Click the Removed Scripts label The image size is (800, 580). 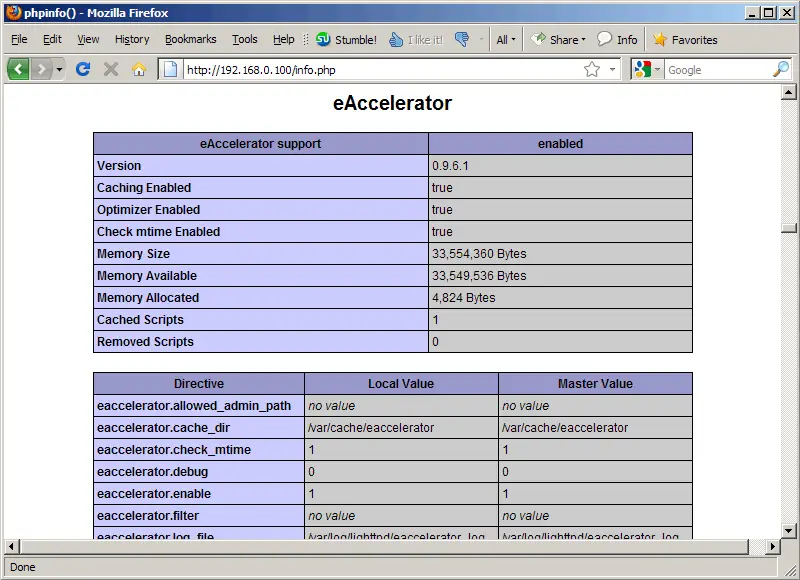point(145,341)
